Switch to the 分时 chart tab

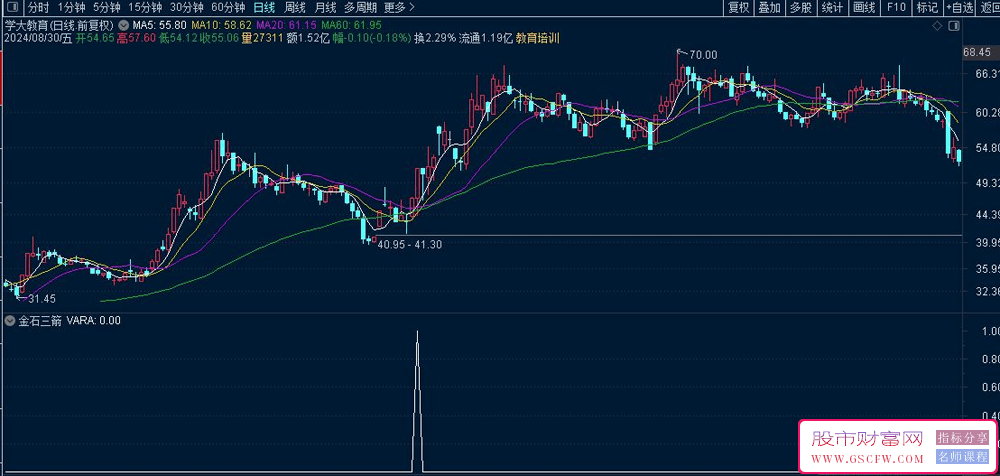click(x=38, y=8)
